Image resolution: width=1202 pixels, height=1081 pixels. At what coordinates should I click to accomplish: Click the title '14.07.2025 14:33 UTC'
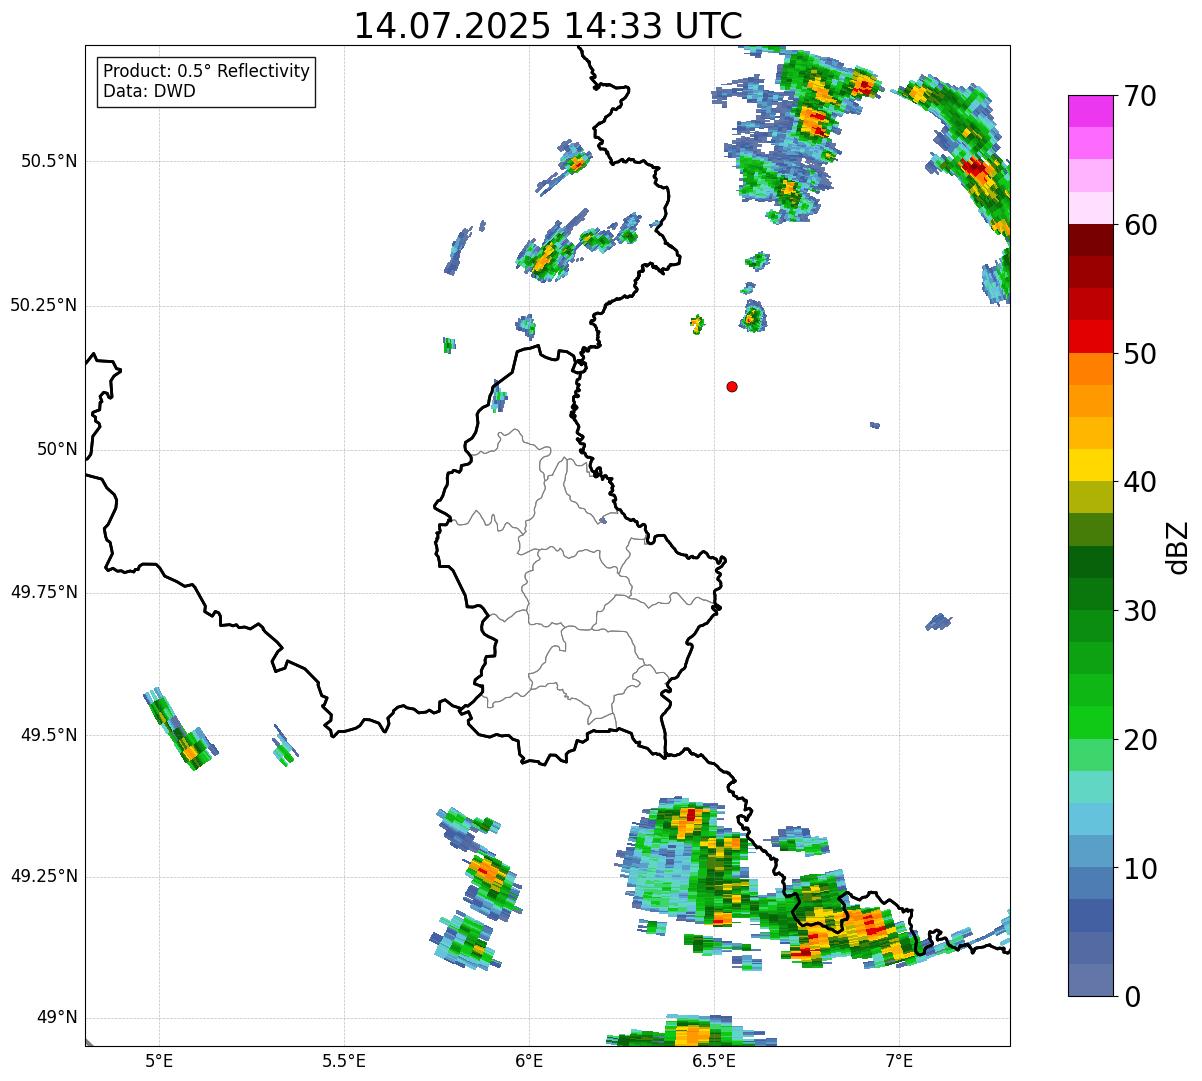548,26
